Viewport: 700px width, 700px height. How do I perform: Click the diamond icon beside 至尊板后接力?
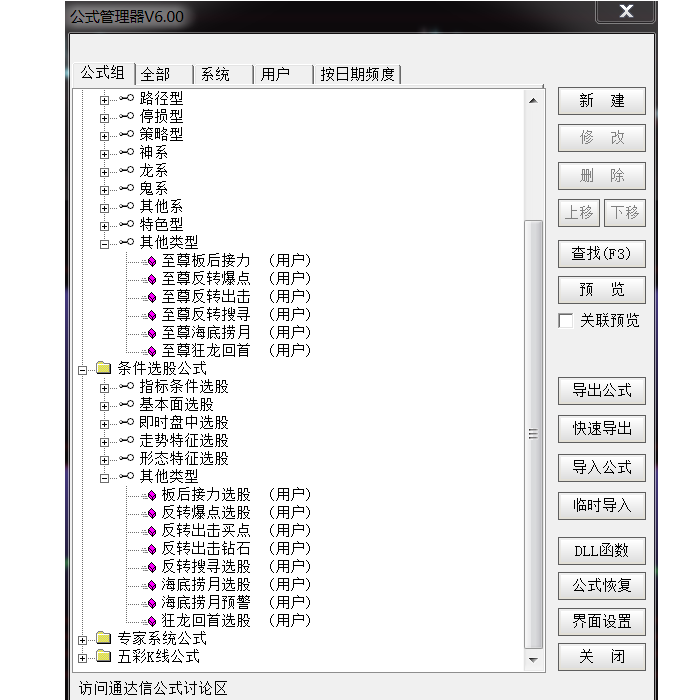152,261
